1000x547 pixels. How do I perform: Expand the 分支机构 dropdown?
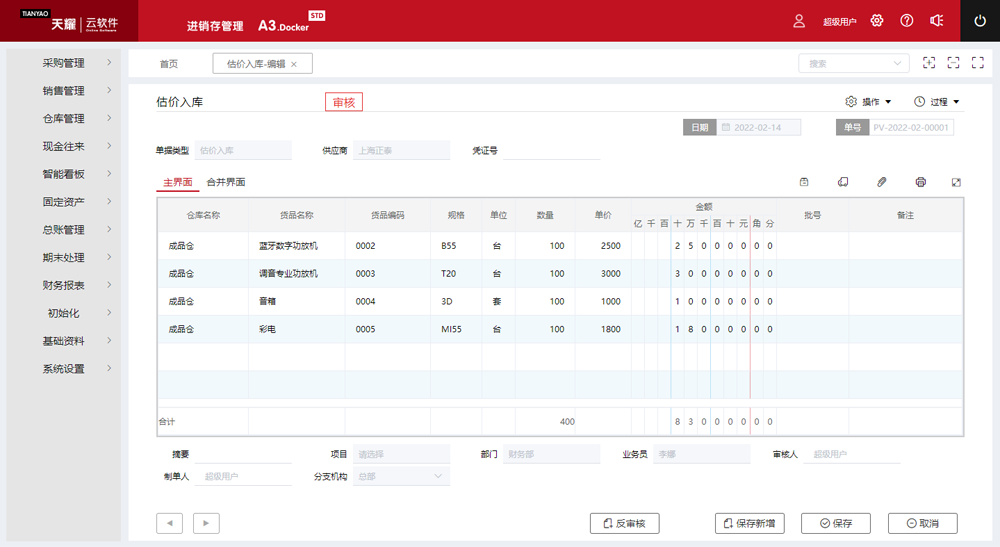click(401, 477)
